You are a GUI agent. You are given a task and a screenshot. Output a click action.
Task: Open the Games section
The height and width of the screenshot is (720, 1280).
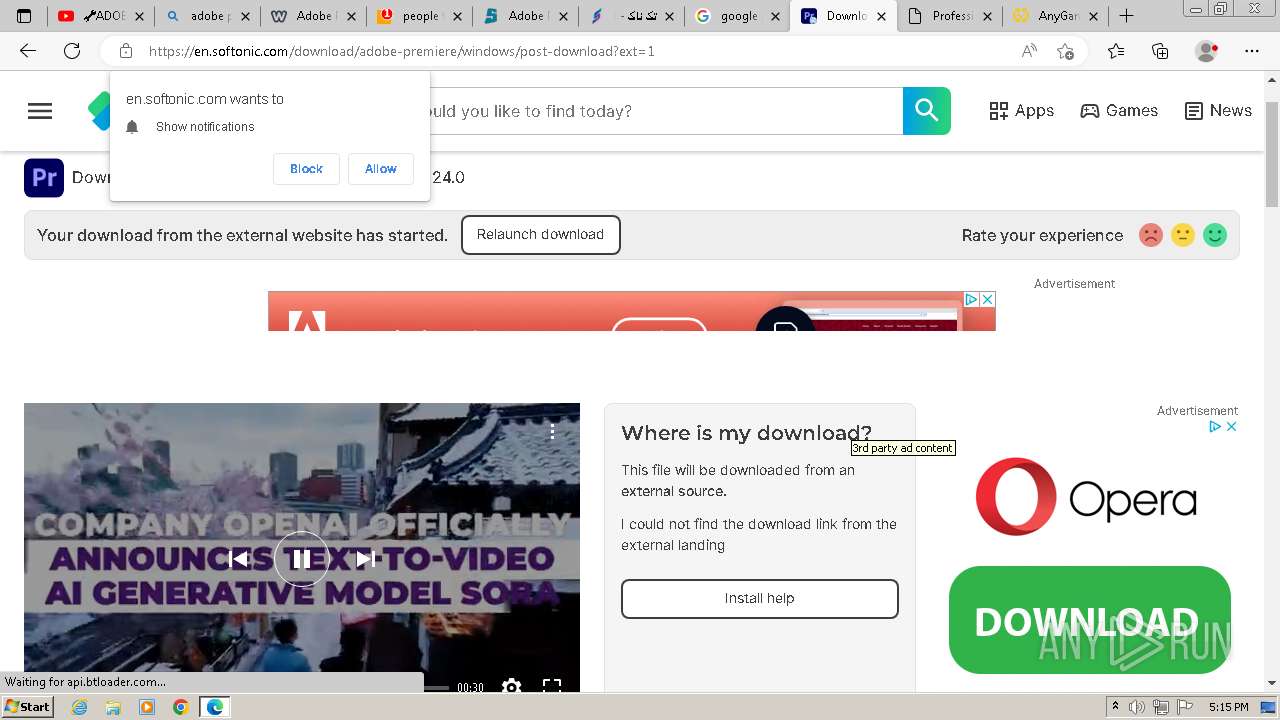point(1119,111)
